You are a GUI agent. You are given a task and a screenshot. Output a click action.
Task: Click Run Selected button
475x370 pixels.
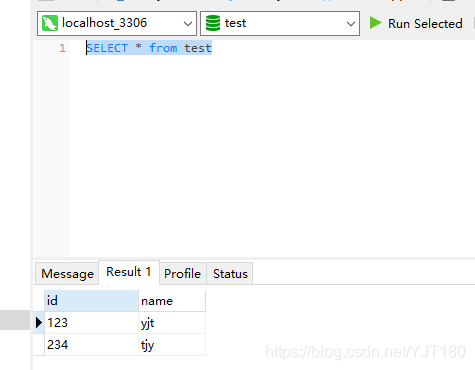pos(416,23)
